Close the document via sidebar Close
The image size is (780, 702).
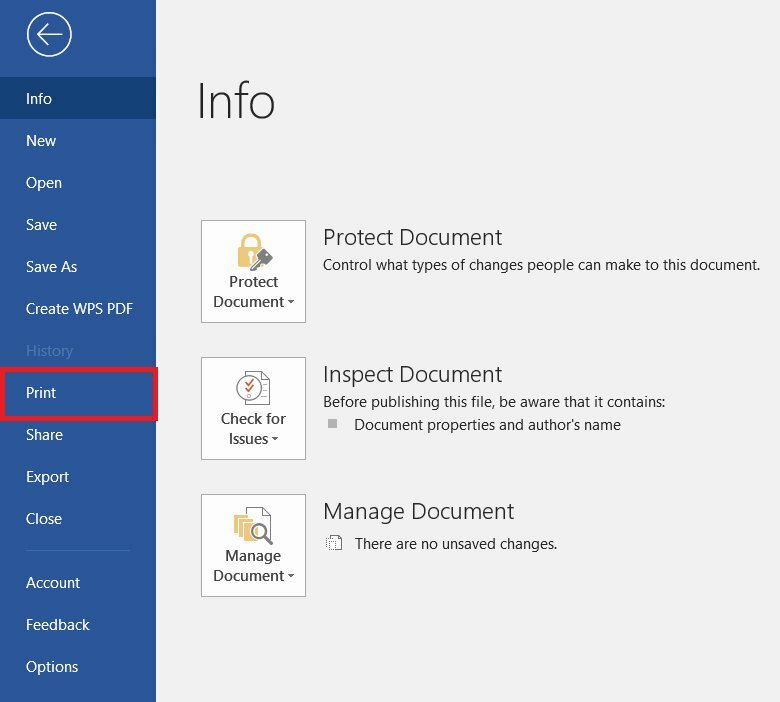pyautogui.click(x=44, y=519)
